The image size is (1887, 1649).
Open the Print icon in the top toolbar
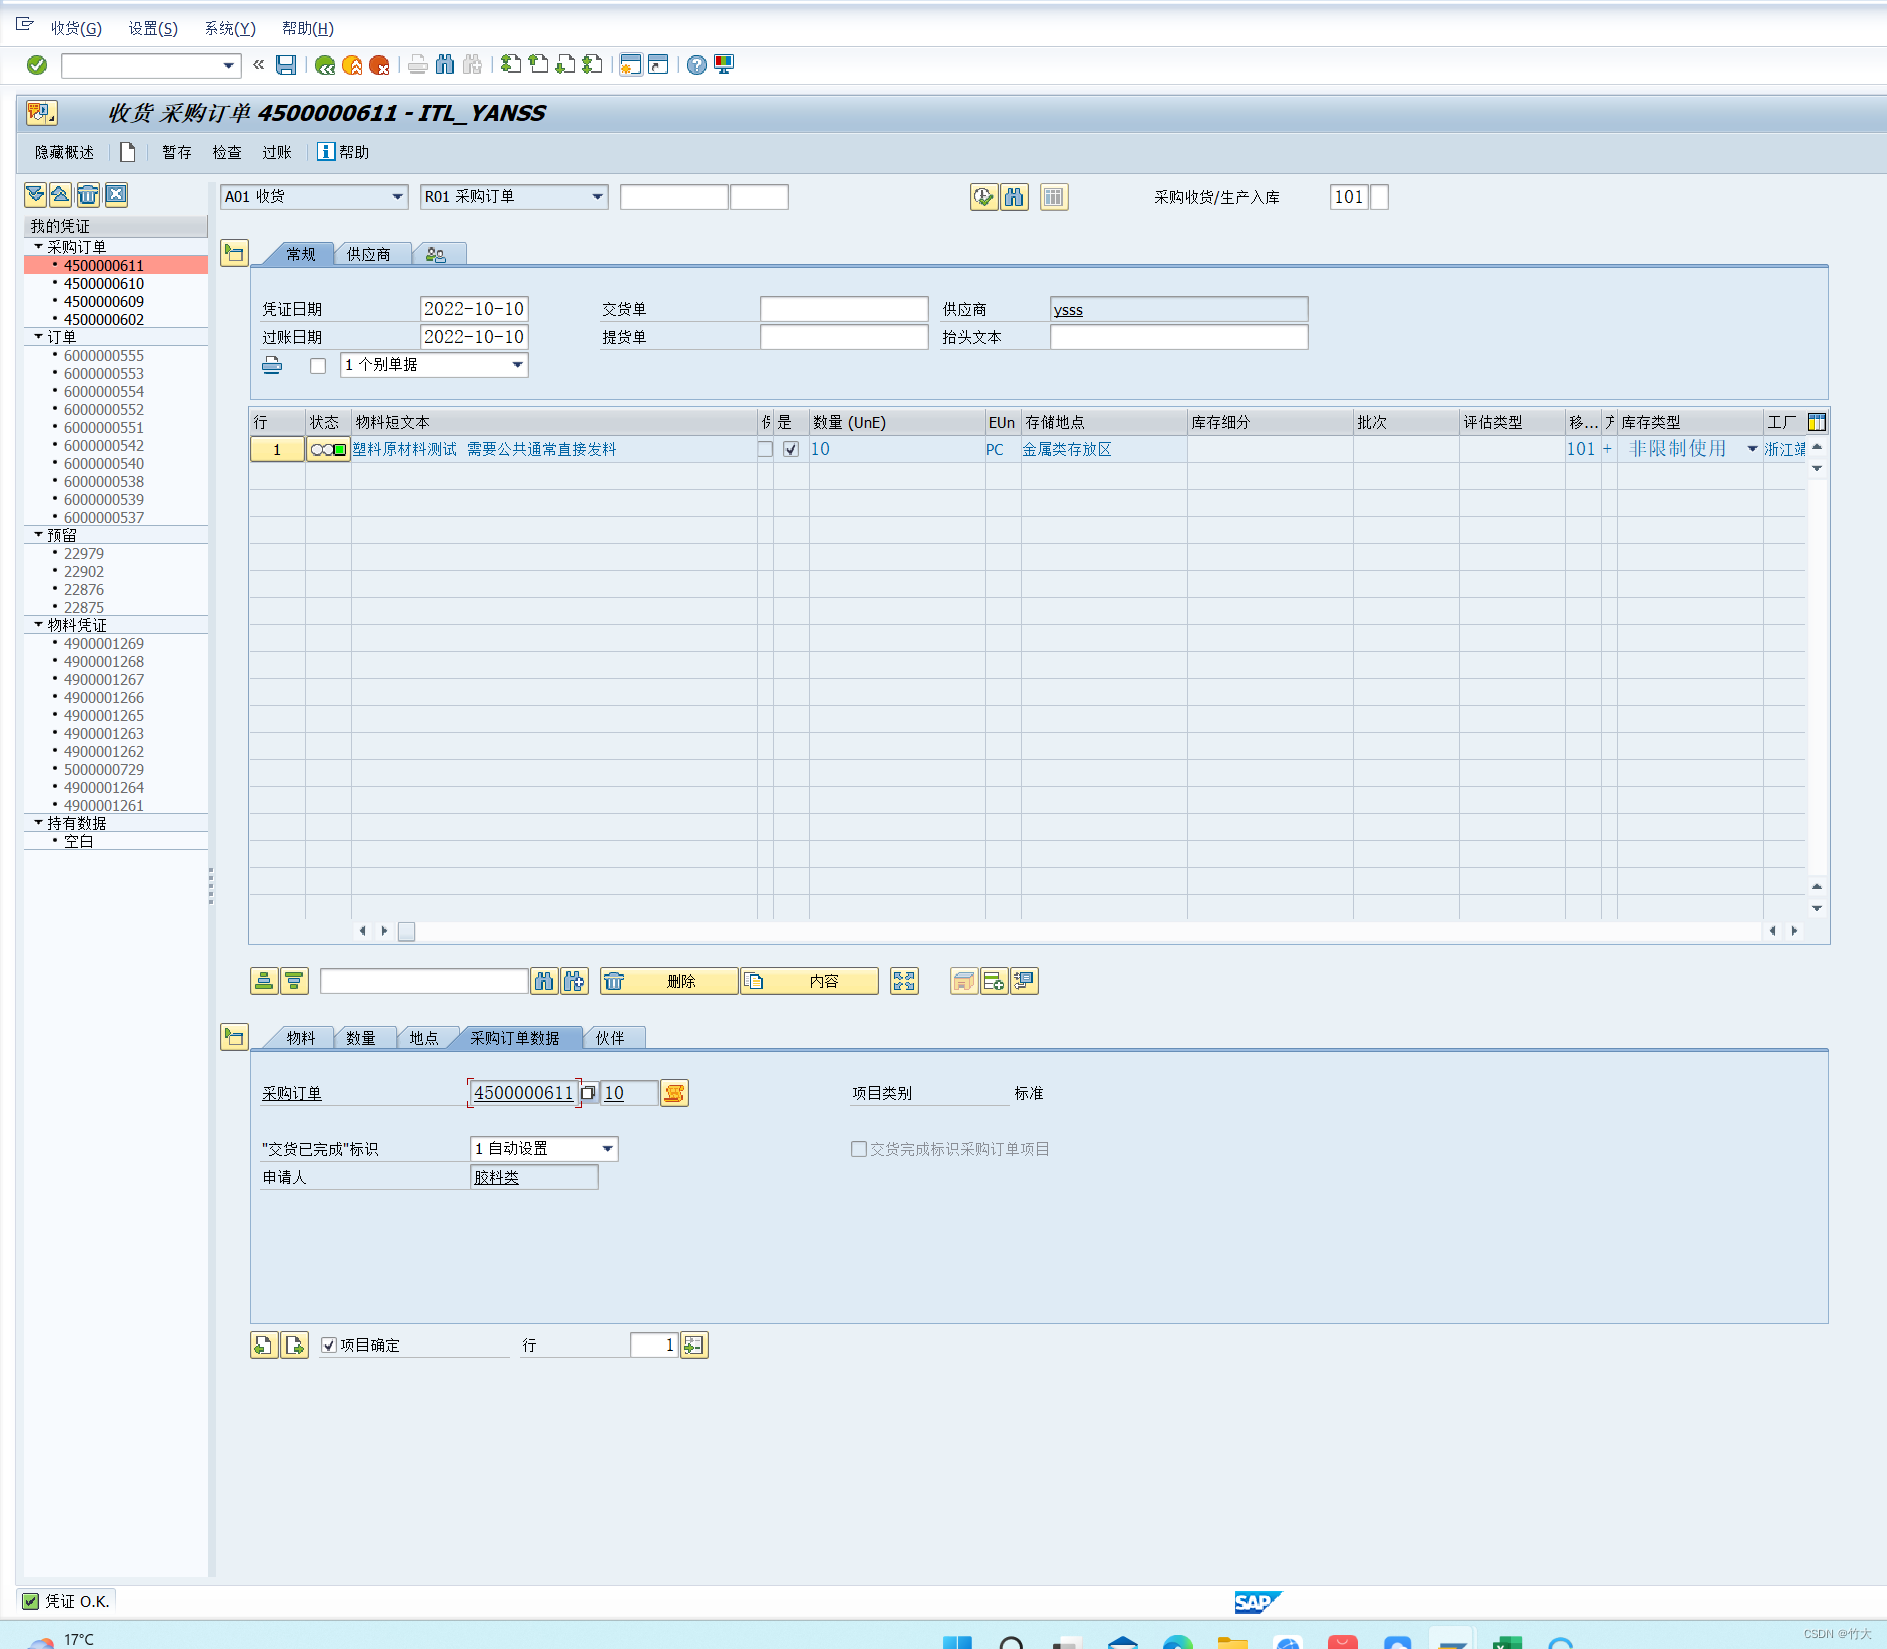pos(417,65)
